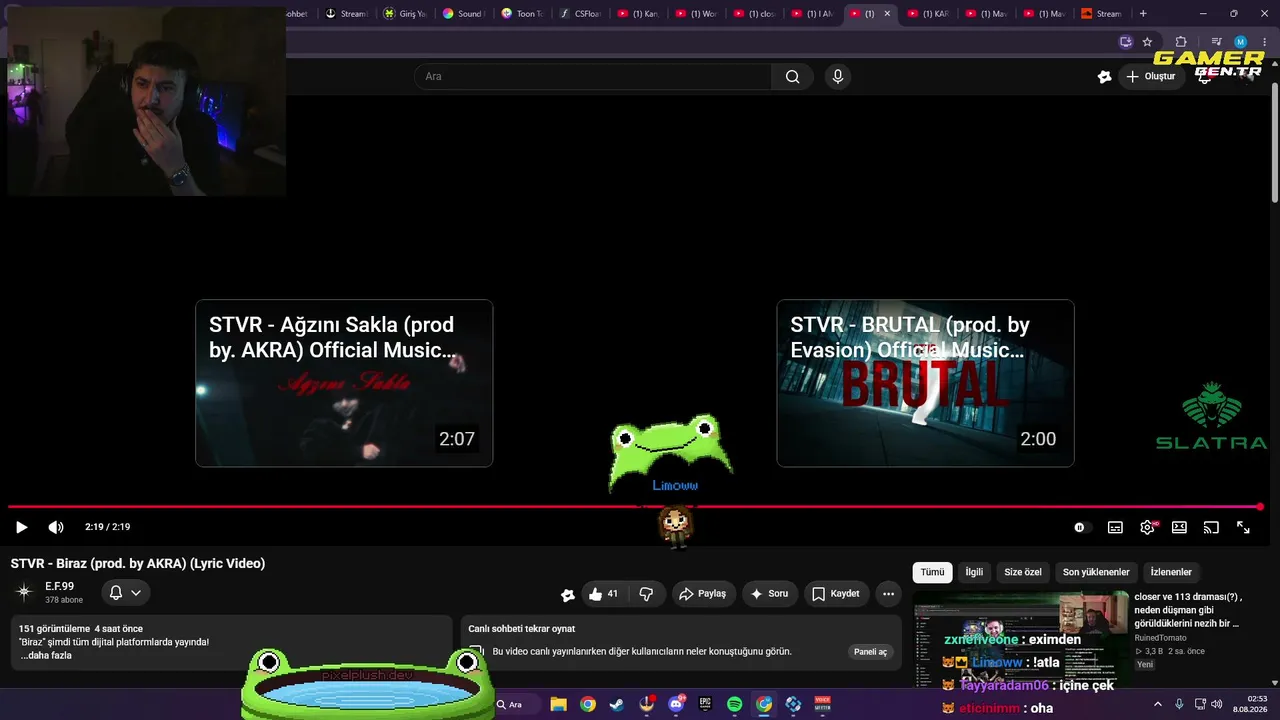Select the Size özel filter chip
The width and height of the screenshot is (1280, 720).
click(x=1023, y=572)
